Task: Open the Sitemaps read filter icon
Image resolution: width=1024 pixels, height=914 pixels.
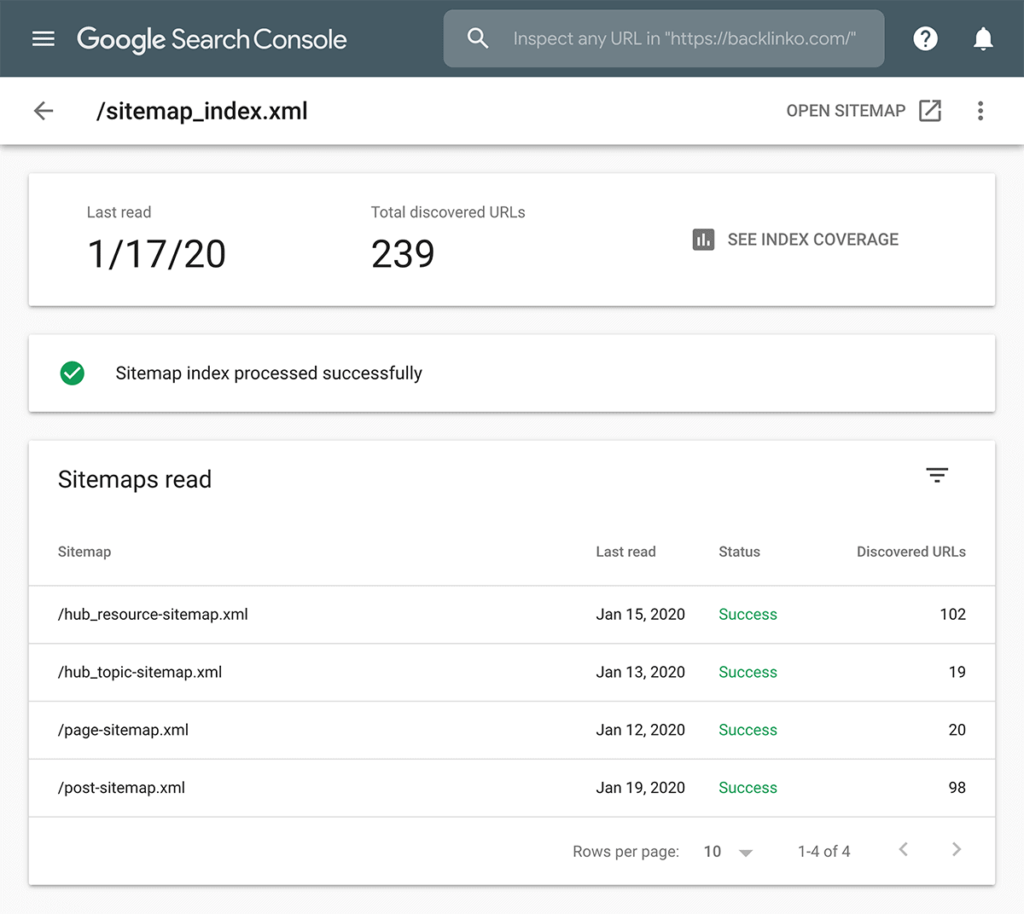Action: pos(936,476)
